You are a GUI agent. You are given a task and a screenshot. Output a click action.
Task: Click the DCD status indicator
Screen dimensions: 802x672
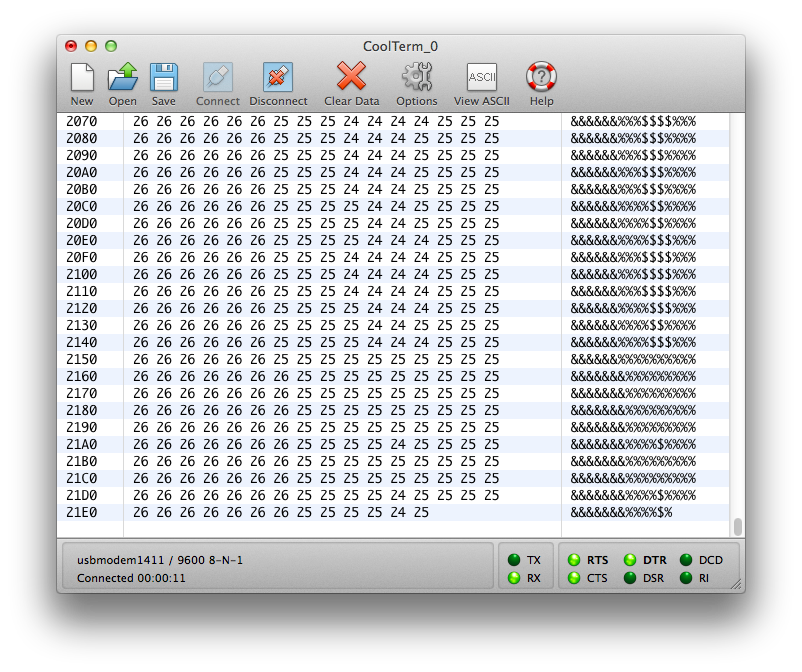[x=686, y=560]
